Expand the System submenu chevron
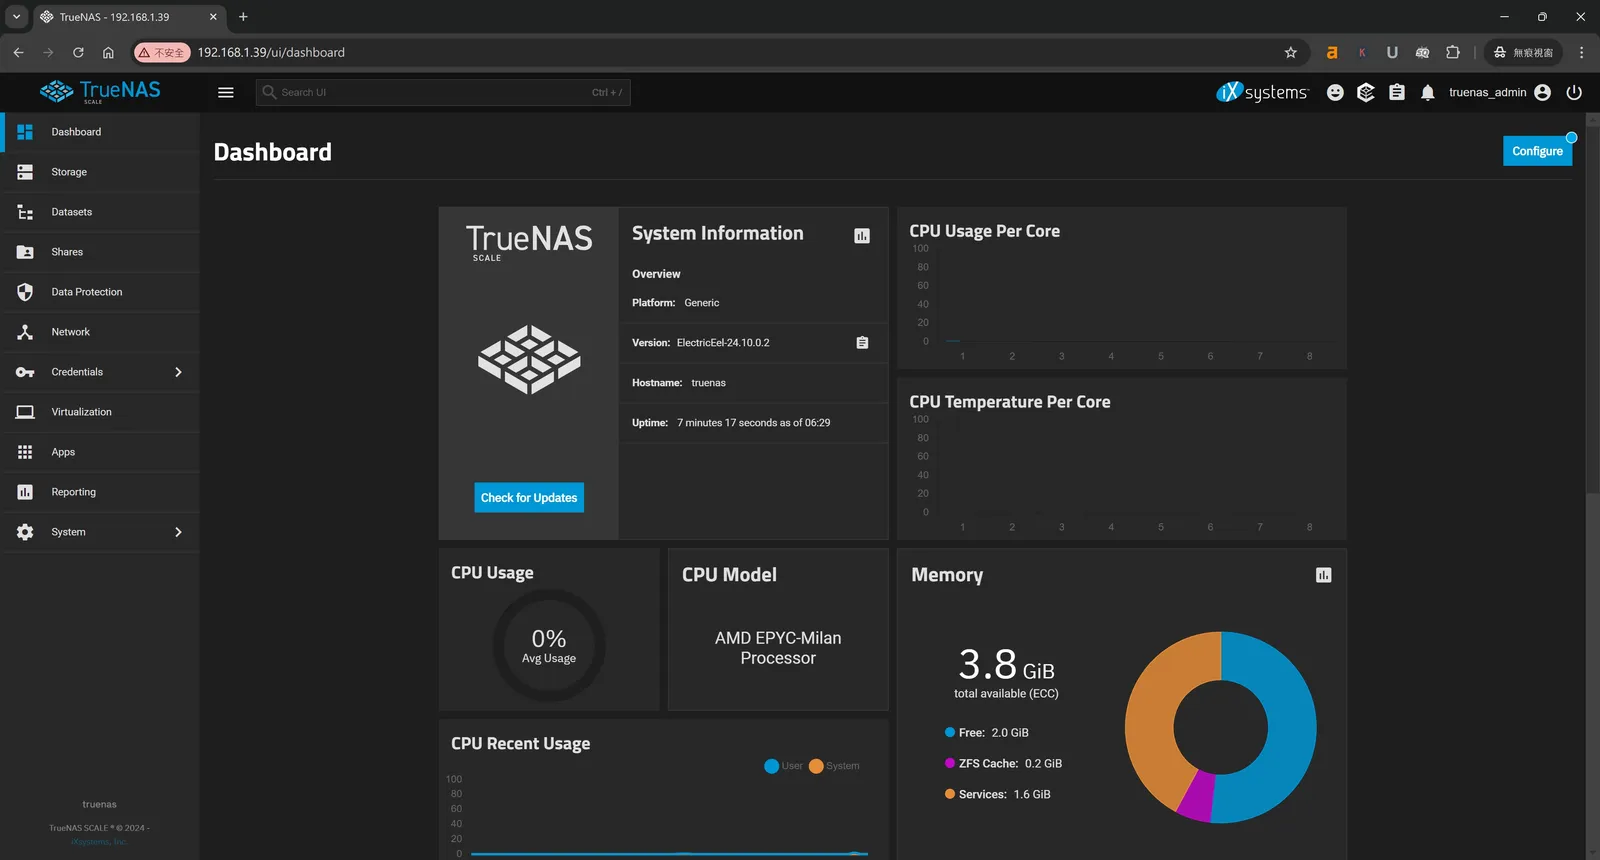The height and width of the screenshot is (860, 1600). (x=178, y=532)
